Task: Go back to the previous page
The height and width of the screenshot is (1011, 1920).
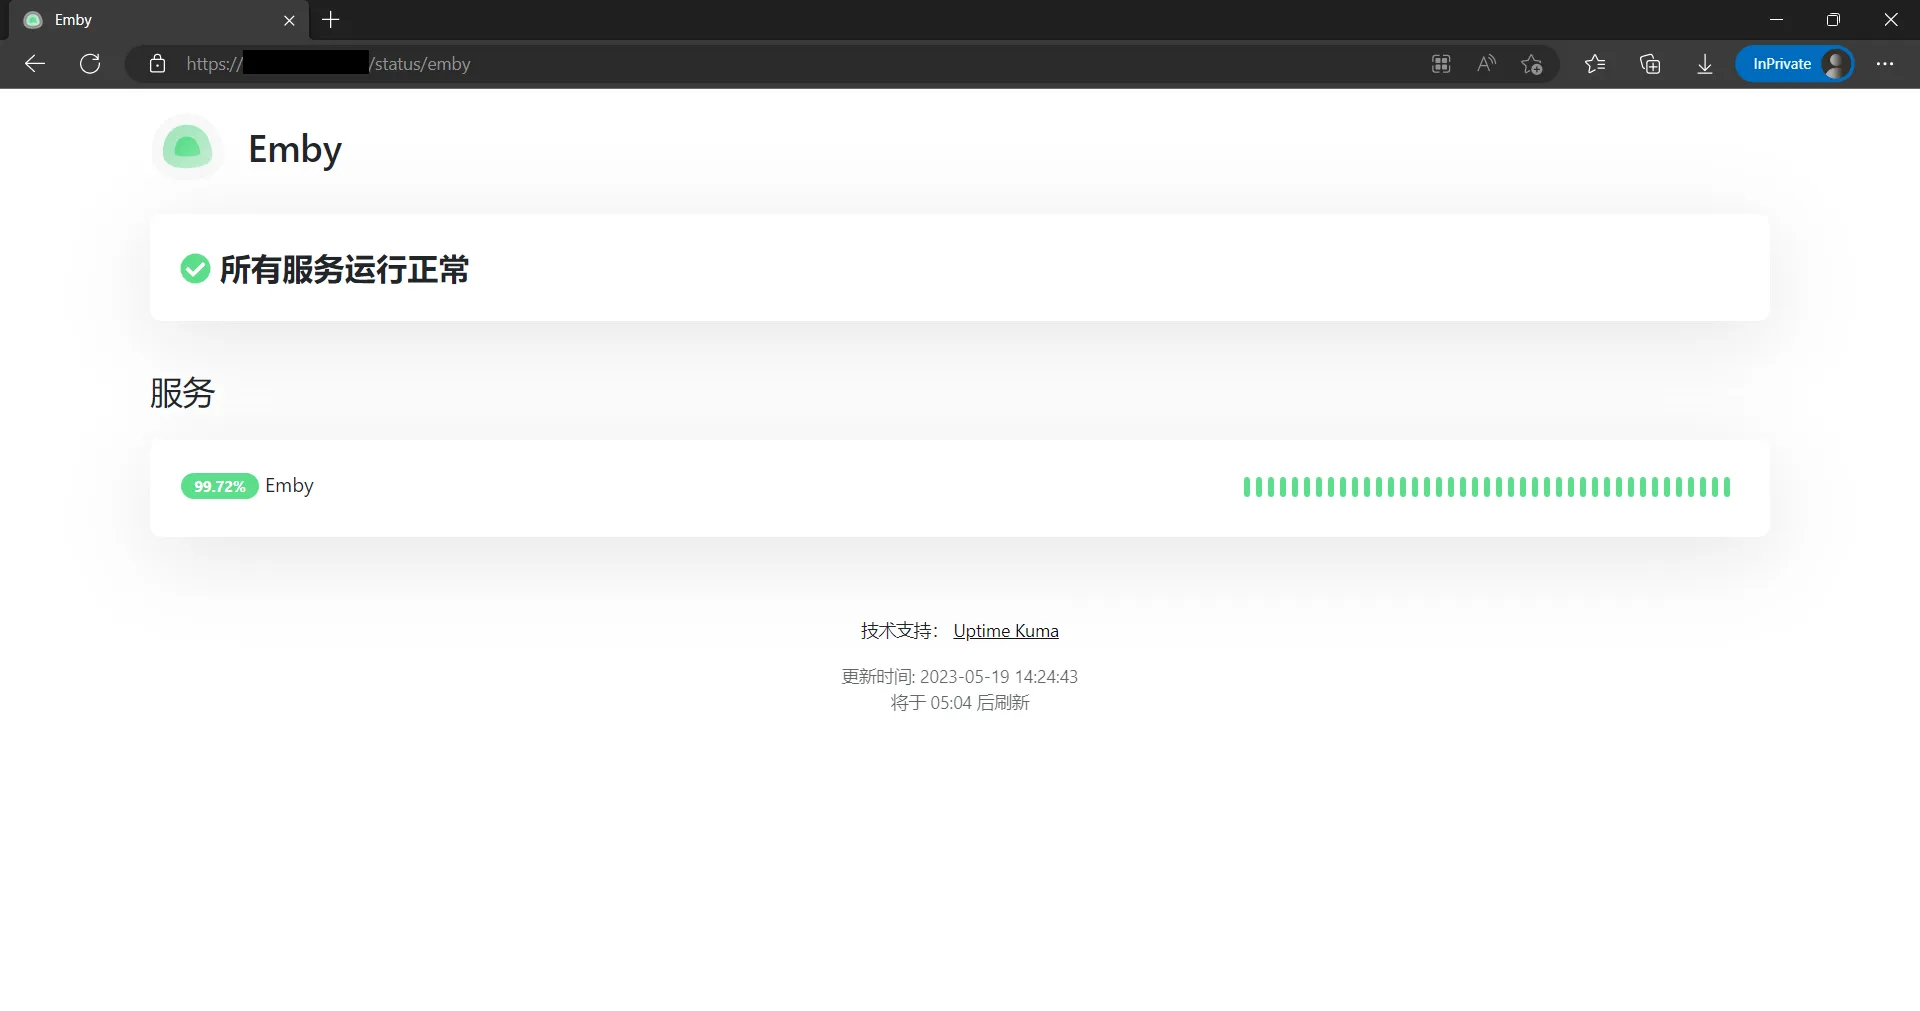Action: (x=35, y=64)
